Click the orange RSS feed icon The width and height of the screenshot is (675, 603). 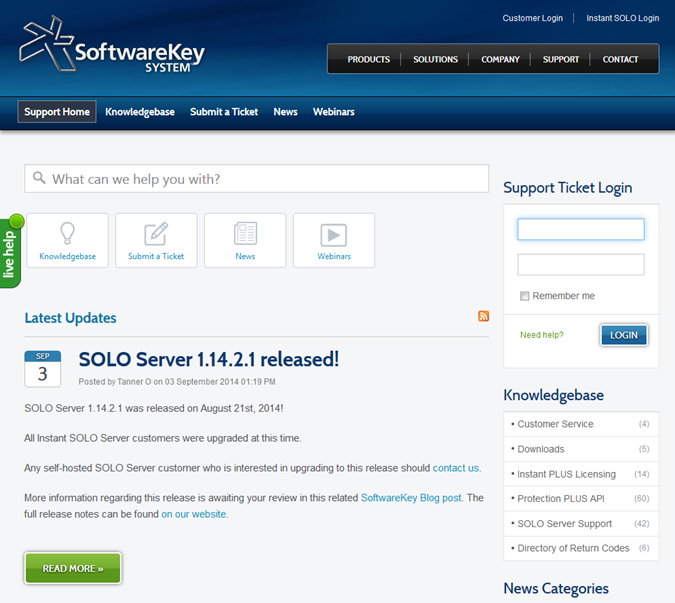[483, 316]
